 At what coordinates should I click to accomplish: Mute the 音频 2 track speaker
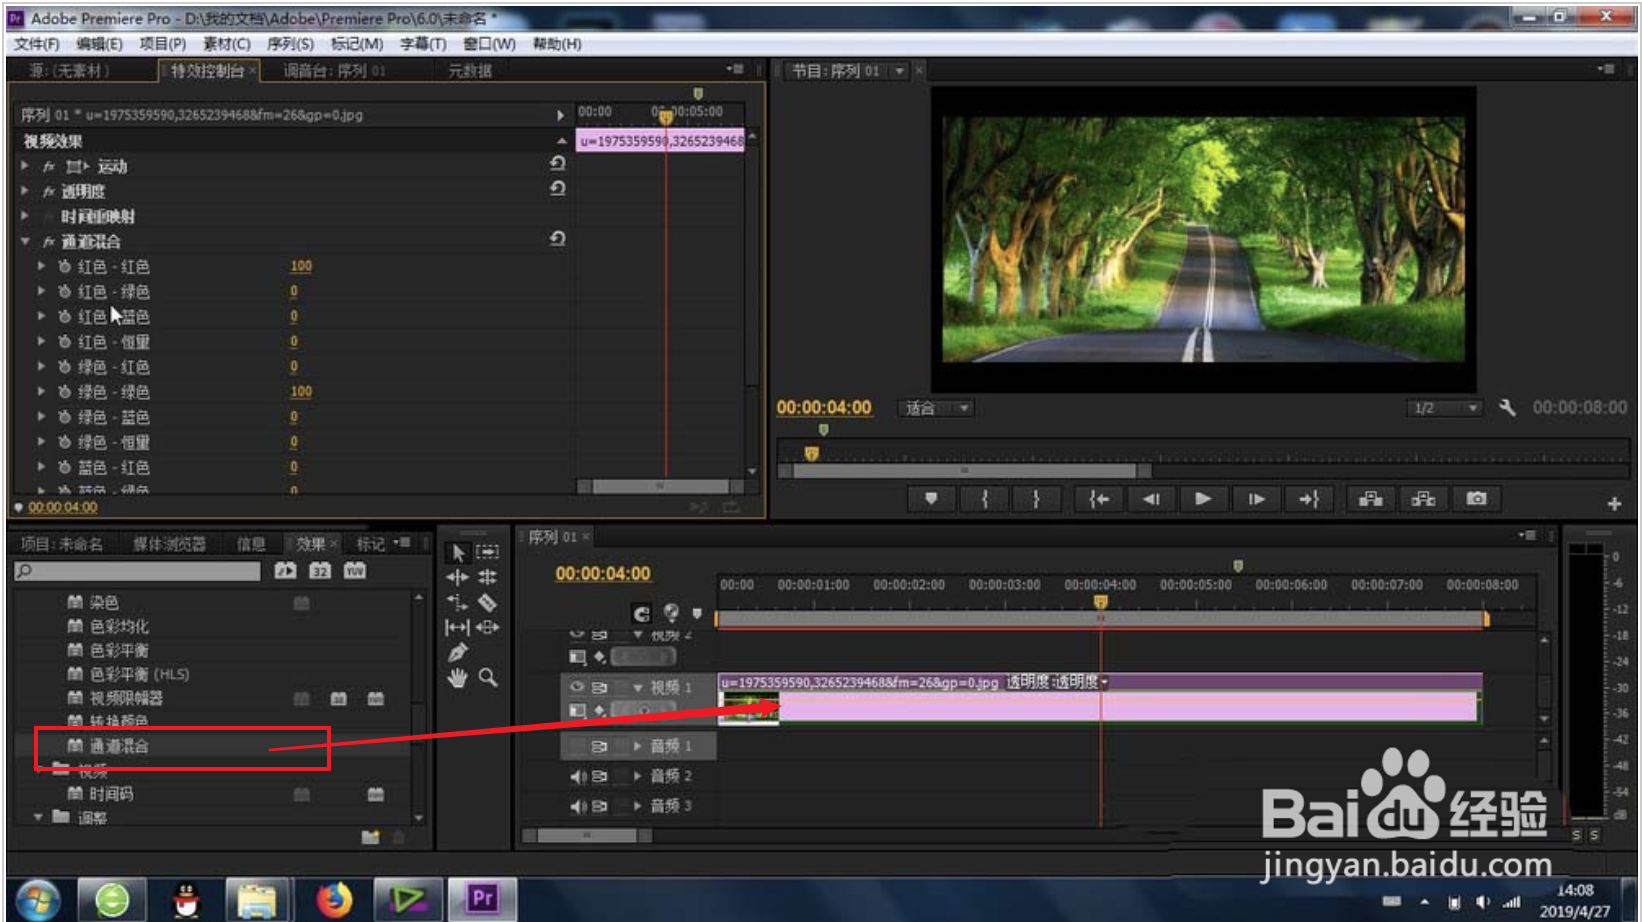[578, 776]
